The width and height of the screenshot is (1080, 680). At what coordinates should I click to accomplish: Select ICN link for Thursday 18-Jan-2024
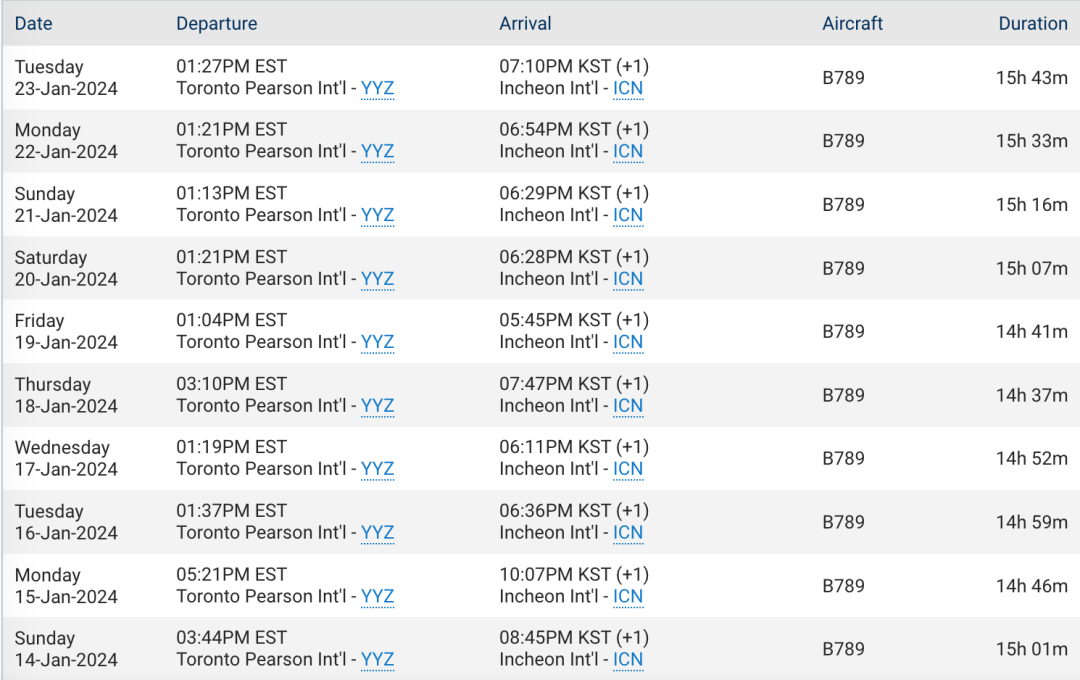coord(628,405)
